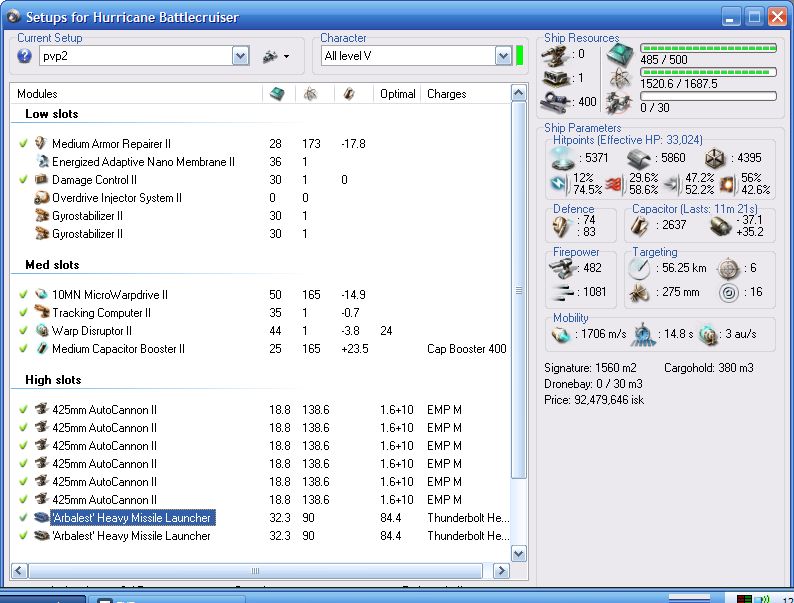This screenshot has width=794, height=603.
Task: Click the launcher hardpoints icon in Ship Resources
Action: [x=556, y=78]
